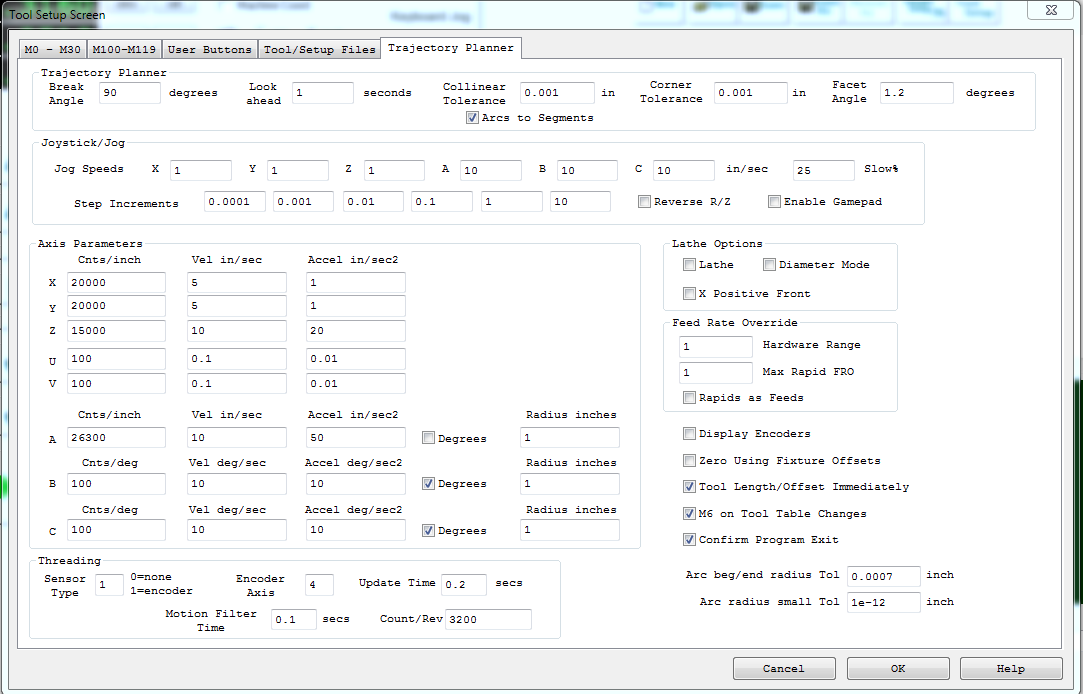The image size is (1083, 694).
Task: Open the M100-M119 tab
Action: pos(124,49)
